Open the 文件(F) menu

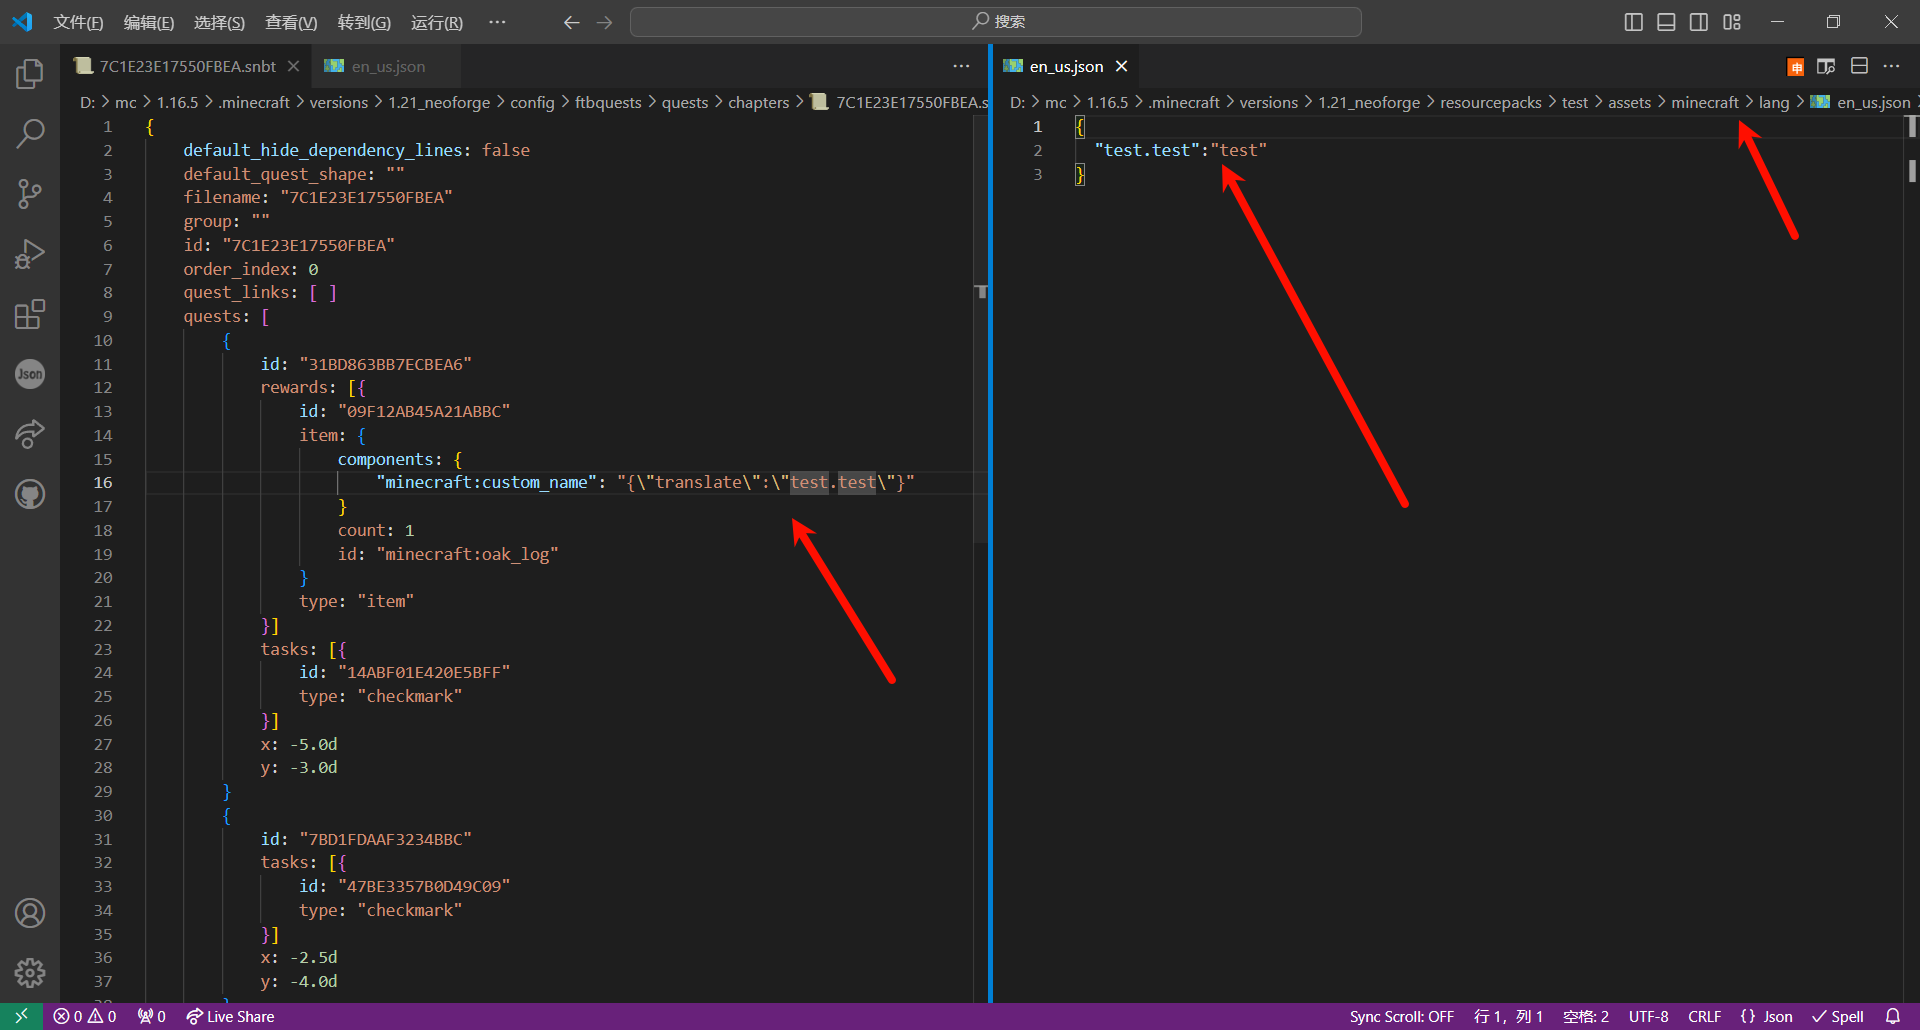(x=78, y=22)
